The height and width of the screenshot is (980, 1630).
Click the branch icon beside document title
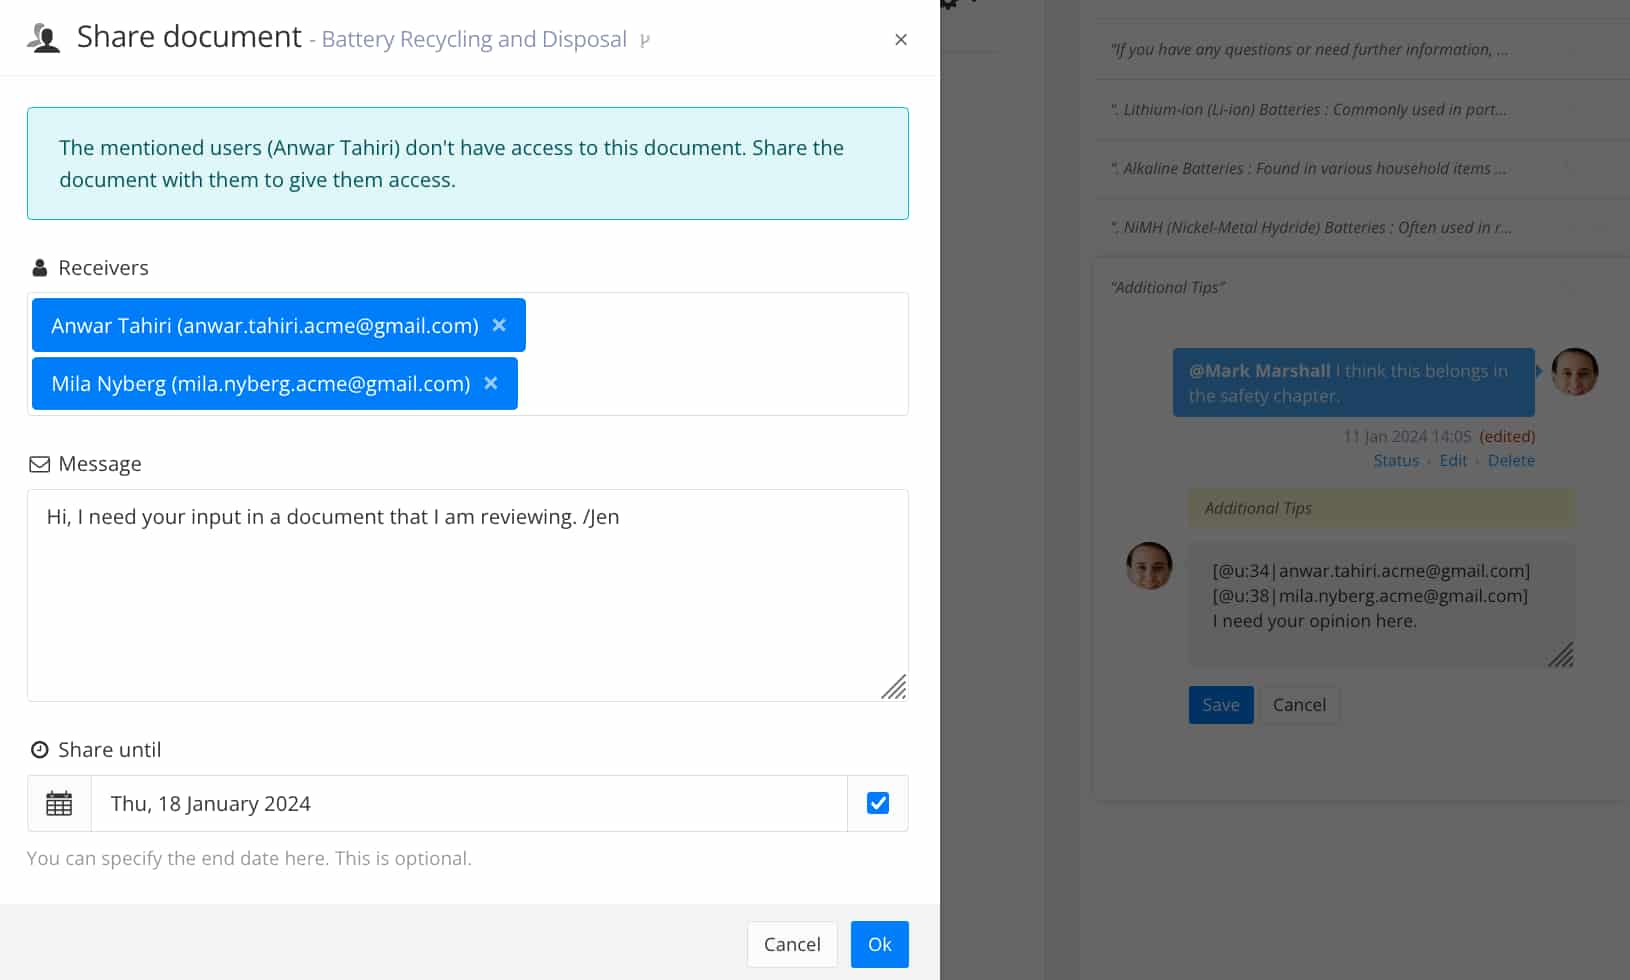(x=645, y=41)
